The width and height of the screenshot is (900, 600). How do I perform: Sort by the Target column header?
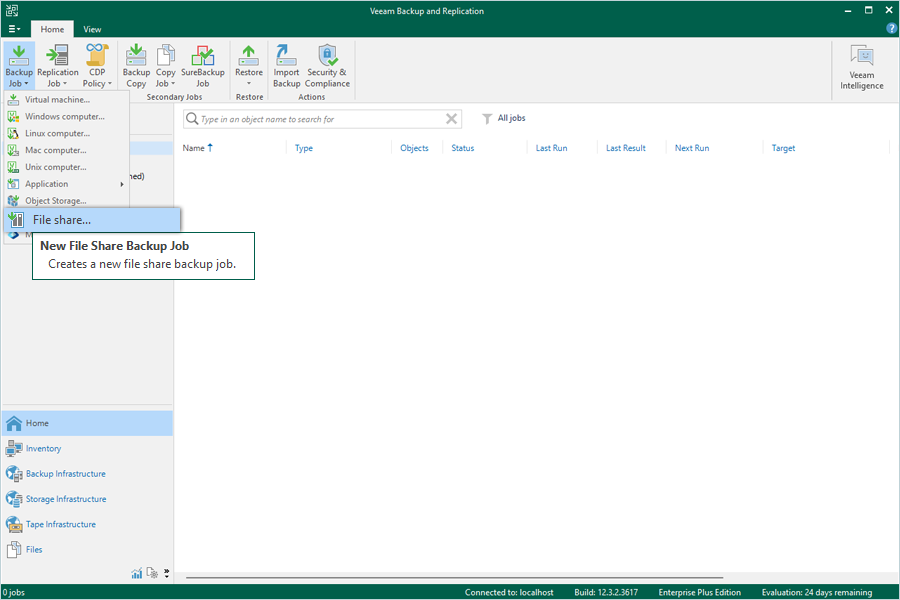pyautogui.click(x=783, y=148)
